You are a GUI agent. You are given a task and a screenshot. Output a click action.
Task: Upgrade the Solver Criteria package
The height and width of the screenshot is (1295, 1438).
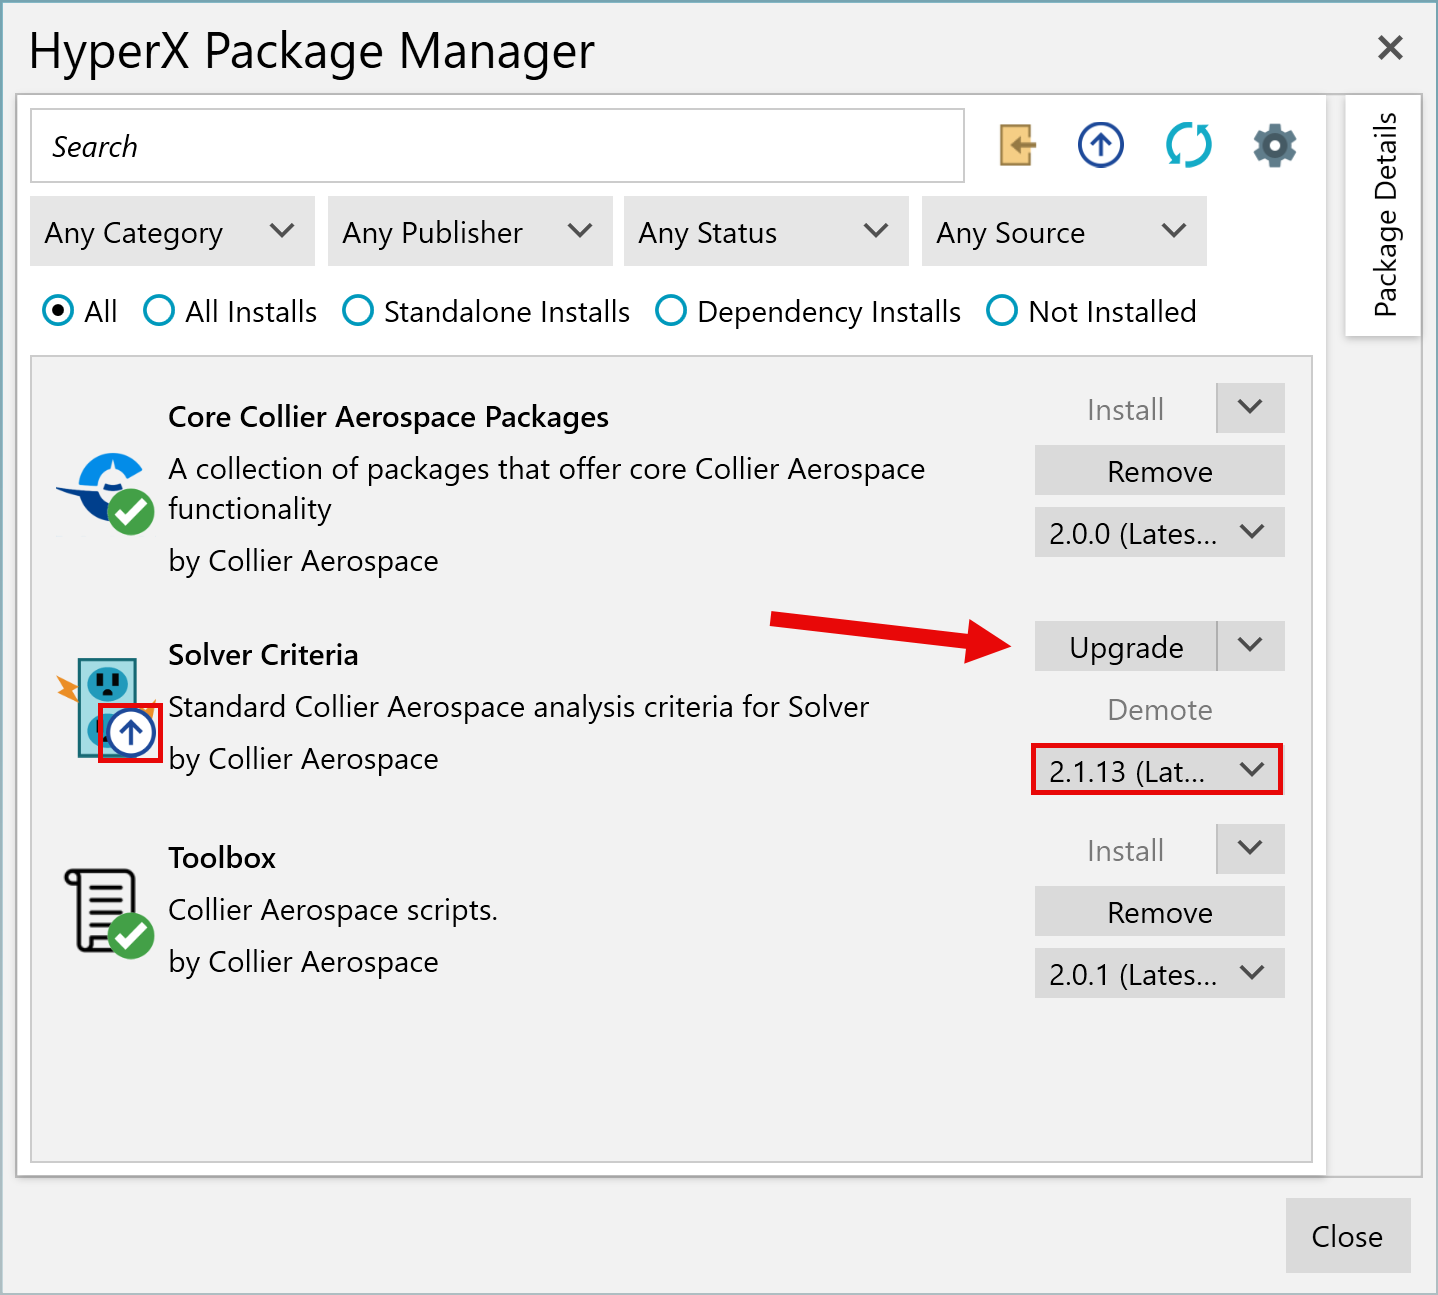click(1126, 646)
